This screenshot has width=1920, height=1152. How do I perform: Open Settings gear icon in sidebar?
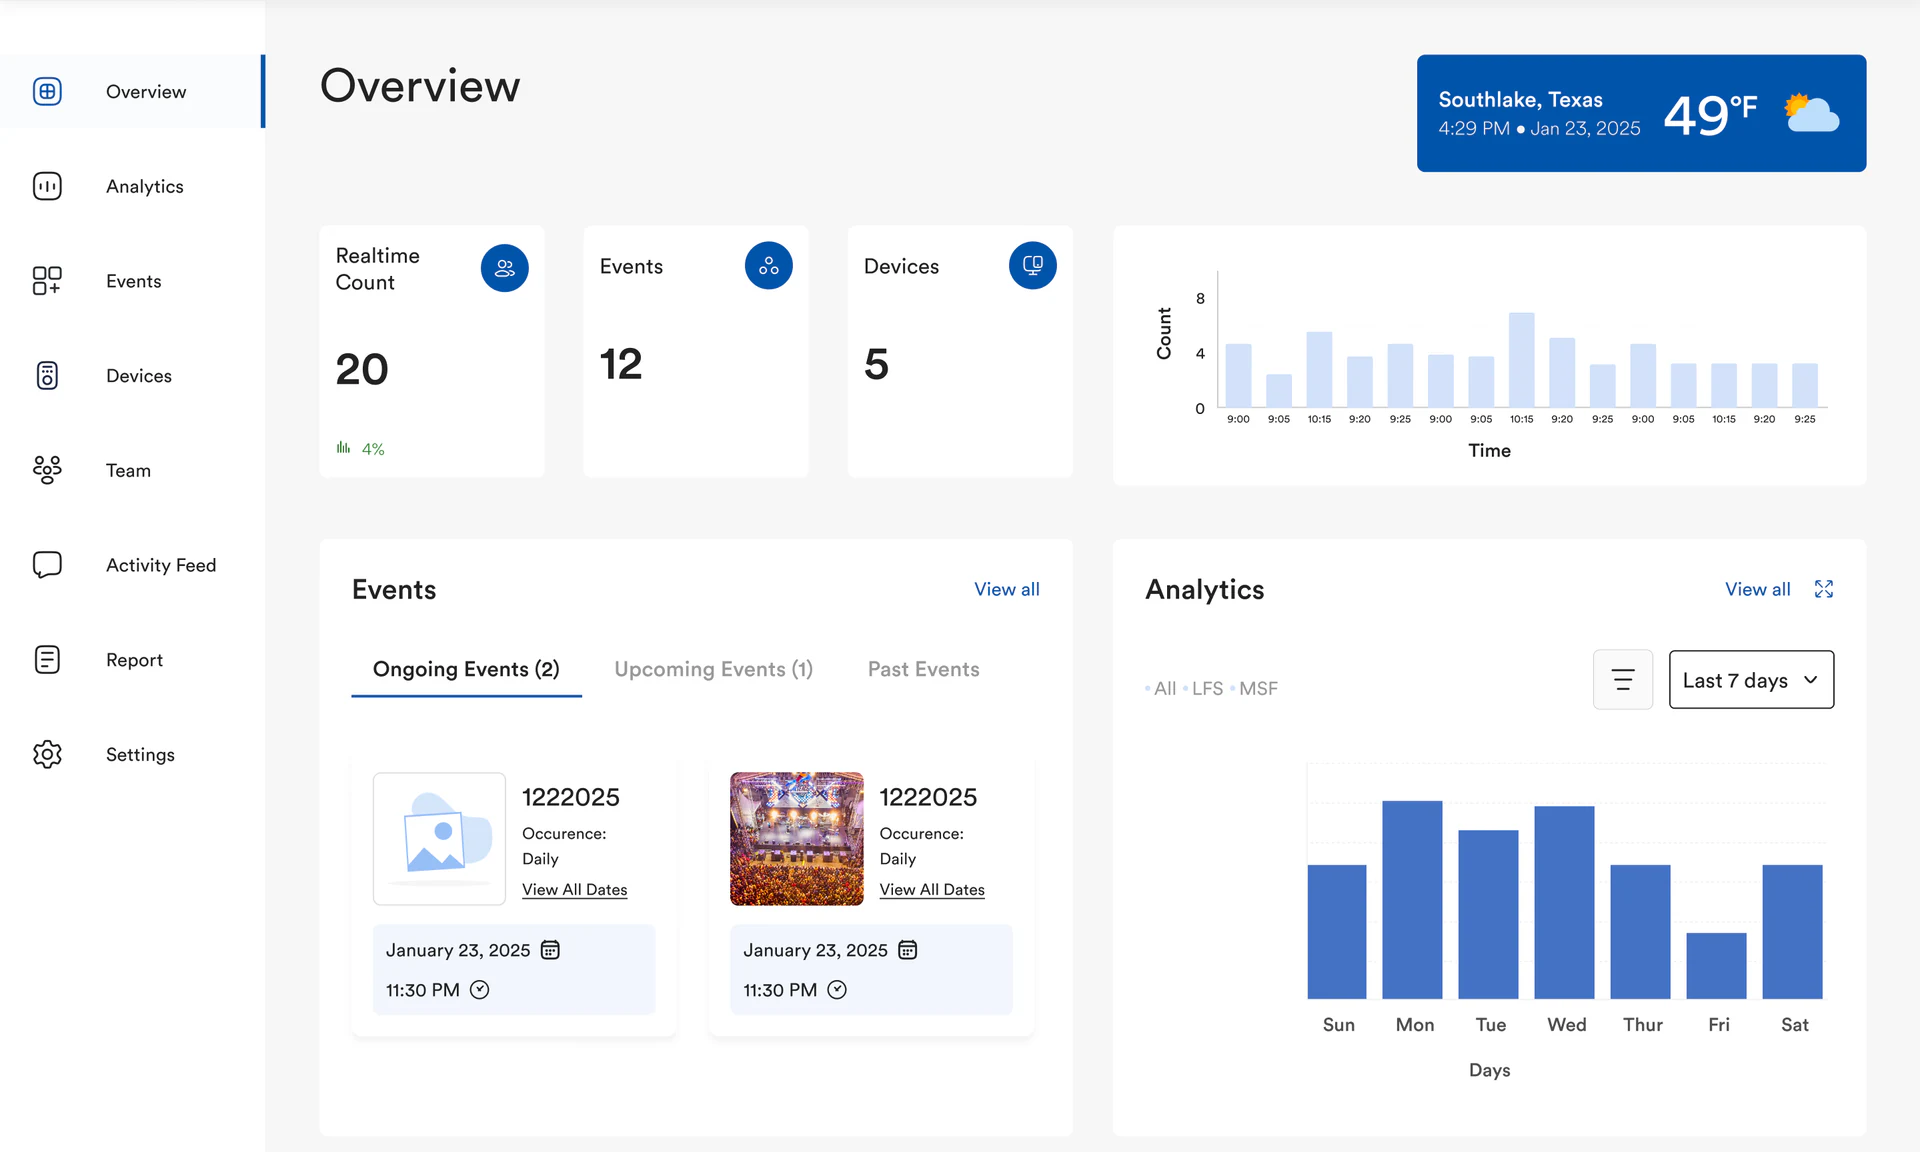tap(47, 754)
